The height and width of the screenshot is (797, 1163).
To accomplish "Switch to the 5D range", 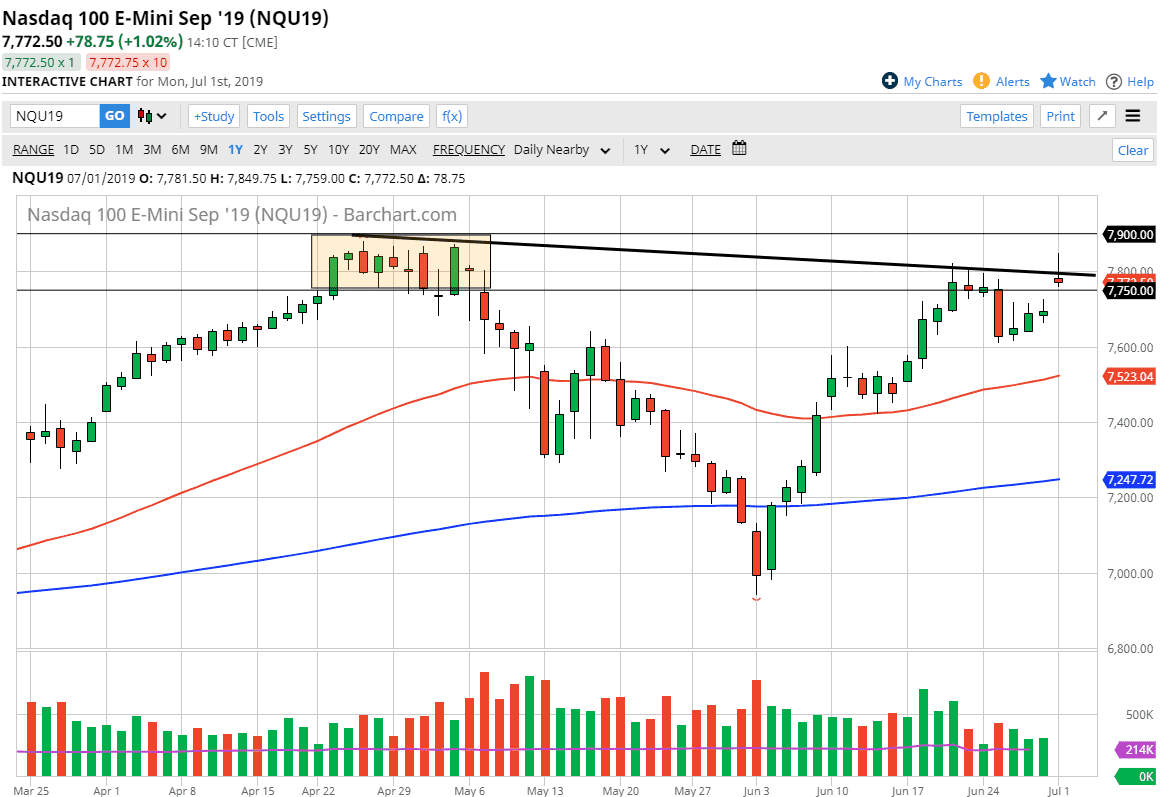I will coord(97,149).
